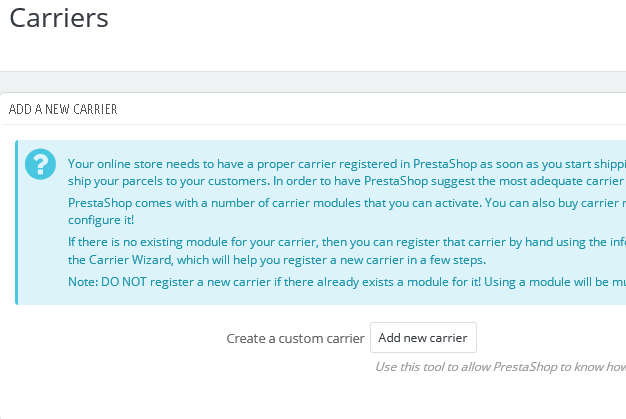This screenshot has width=626, height=419.
Task: Click the dark blue left border of info box
Action: click(x=16, y=222)
